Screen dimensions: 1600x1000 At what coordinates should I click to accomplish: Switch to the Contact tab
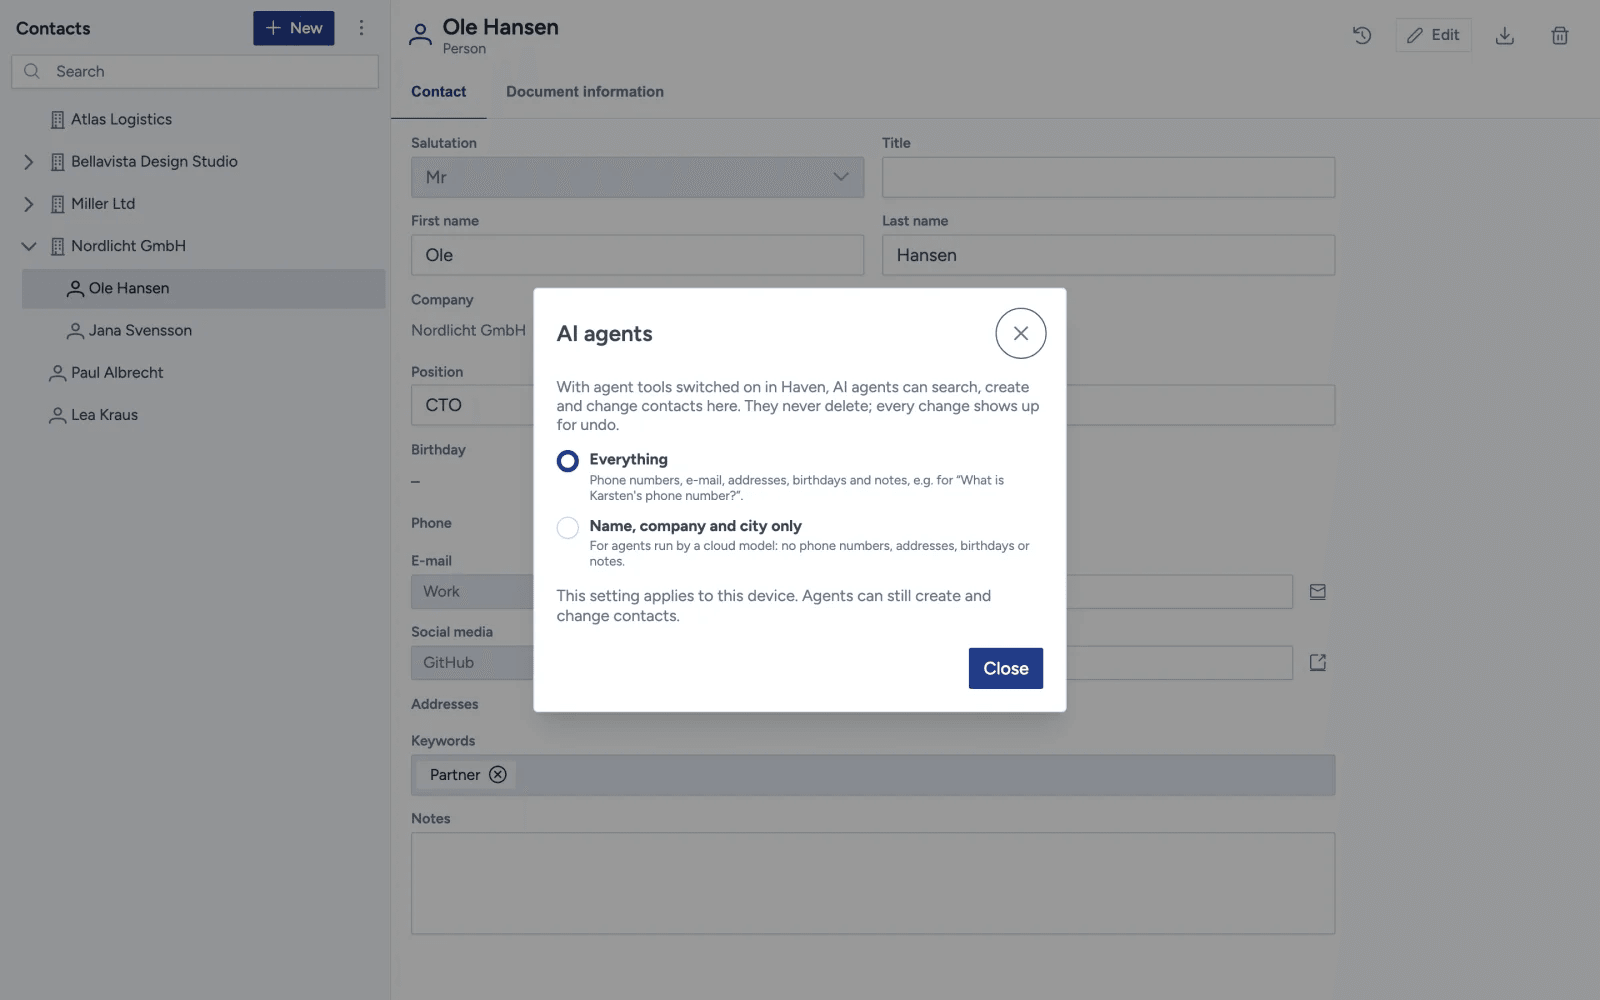[438, 91]
